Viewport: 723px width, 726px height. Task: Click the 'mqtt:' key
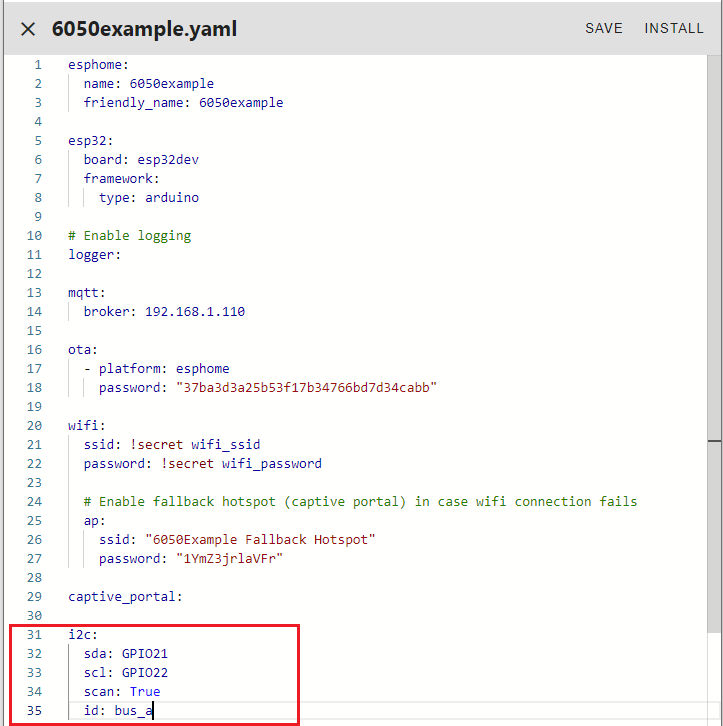coord(87,292)
